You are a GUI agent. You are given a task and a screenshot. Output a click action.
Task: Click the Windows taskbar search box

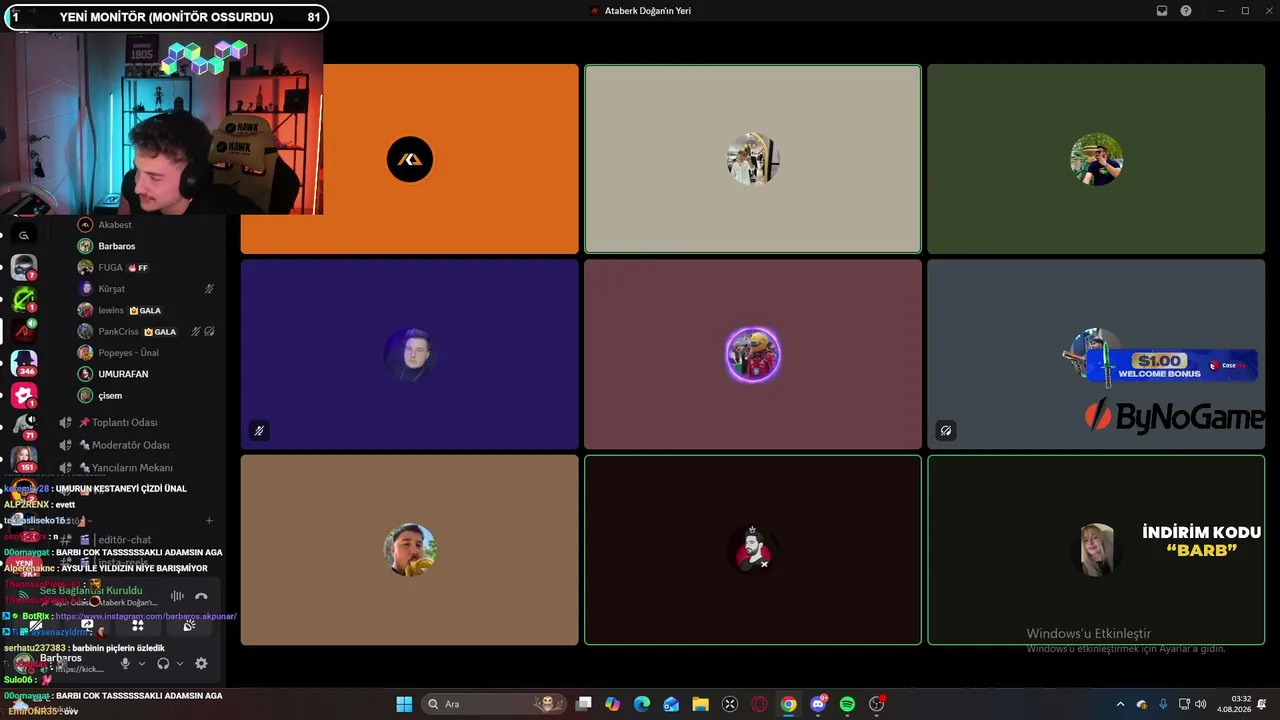pos(493,704)
